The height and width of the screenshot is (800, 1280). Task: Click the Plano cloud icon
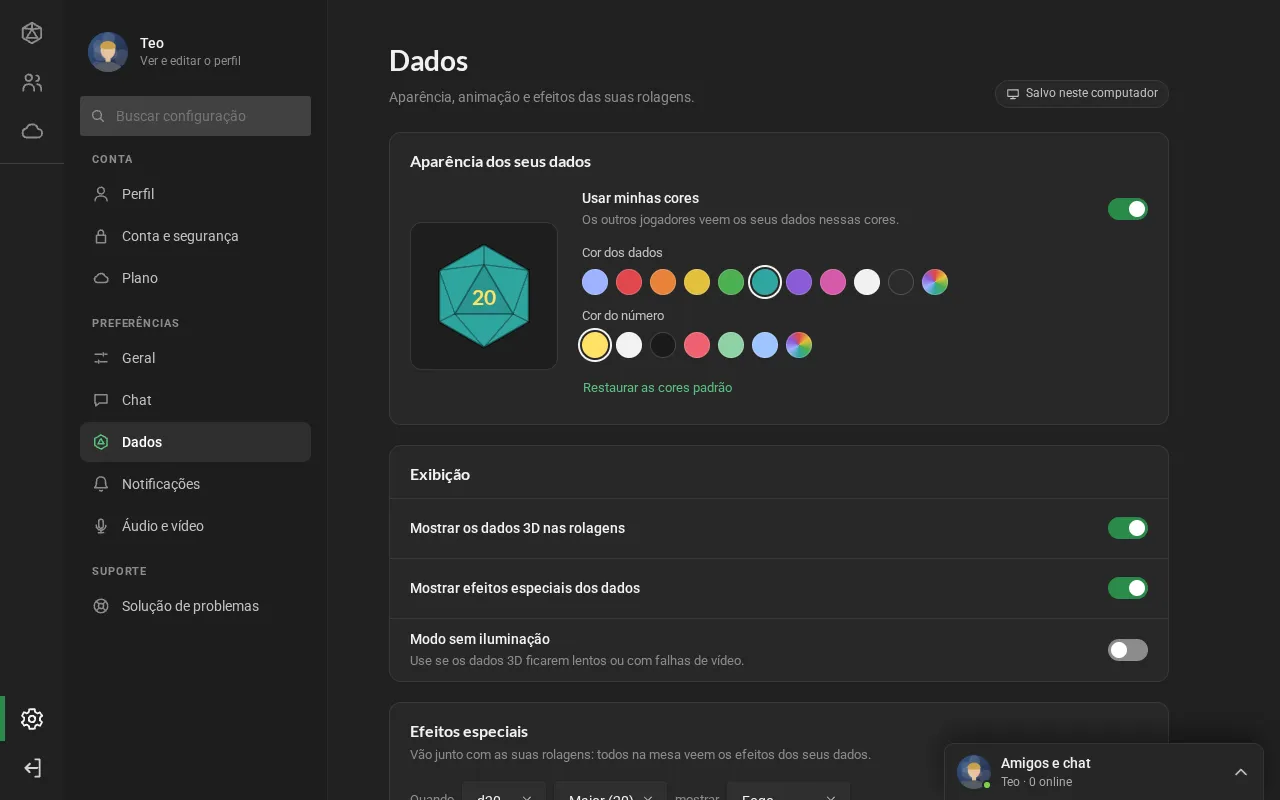pyautogui.click(x=101, y=278)
